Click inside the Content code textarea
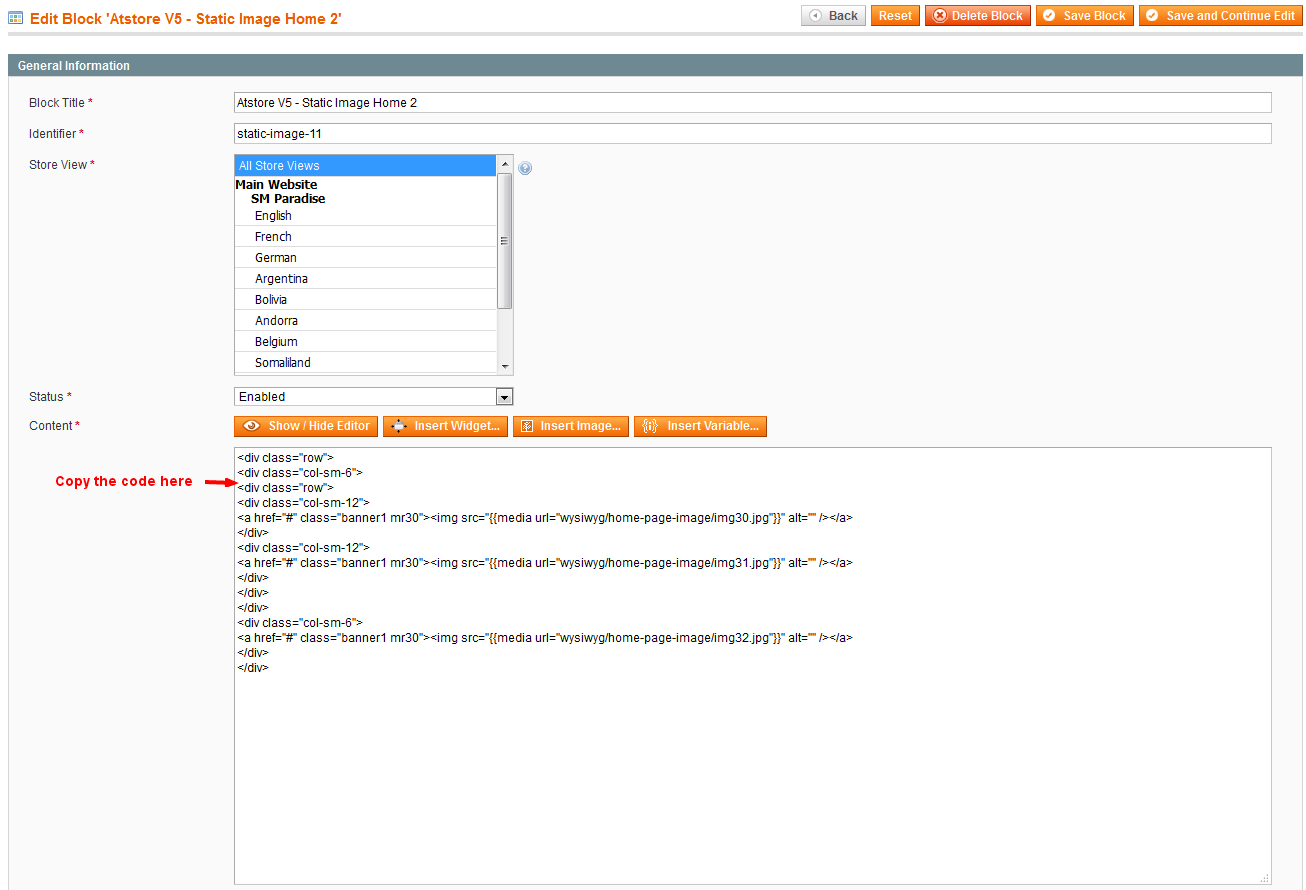Screen dimensions: 1306x890 coord(752,665)
